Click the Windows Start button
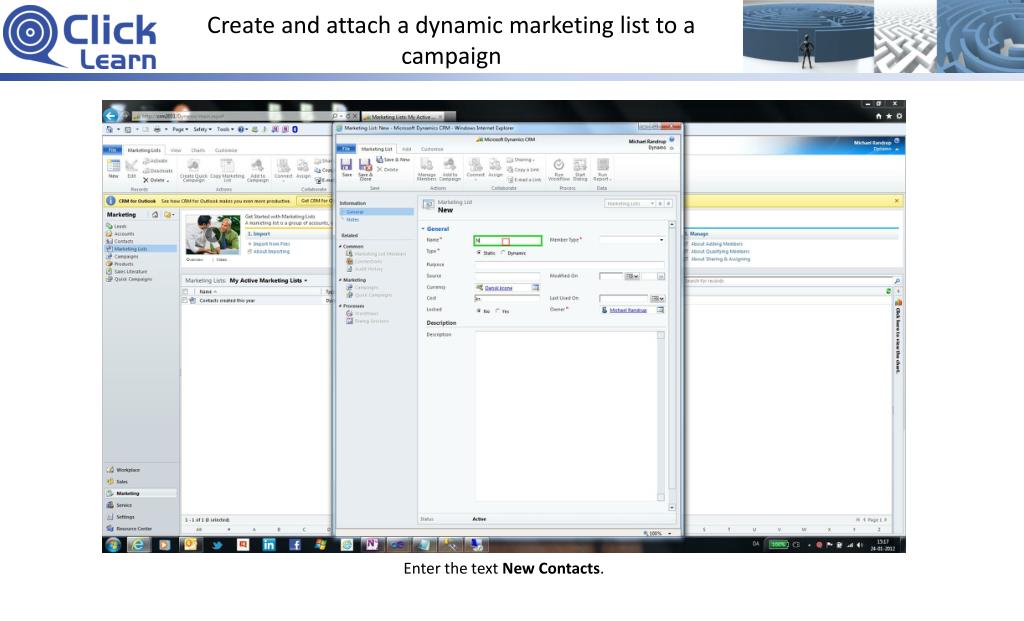Screen dimensions: 1024x621 113,545
